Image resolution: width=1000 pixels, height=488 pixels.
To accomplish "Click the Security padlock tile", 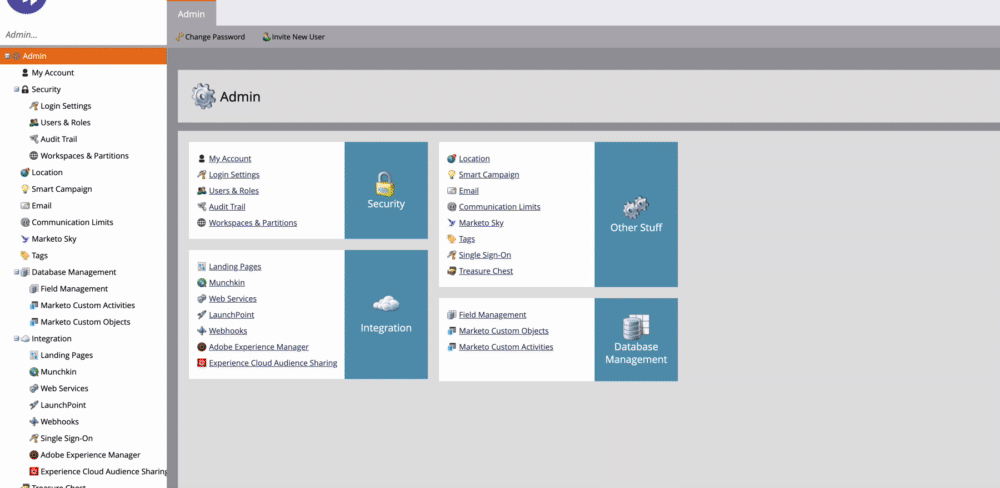I will click(x=386, y=190).
